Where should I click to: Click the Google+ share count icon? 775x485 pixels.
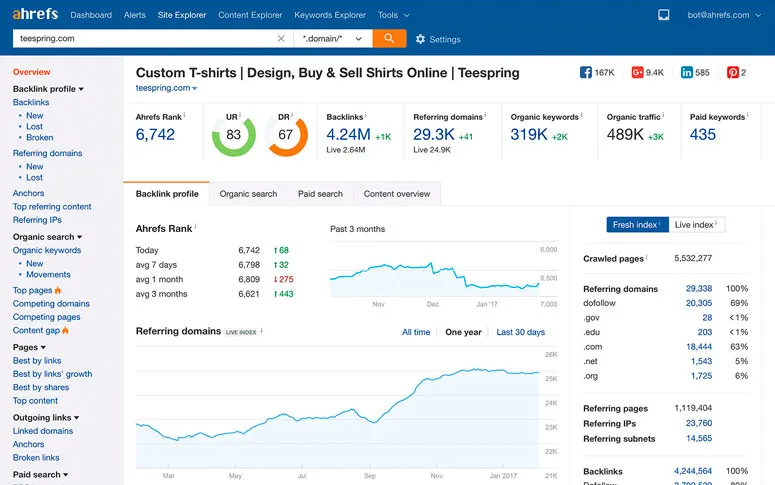point(637,73)
